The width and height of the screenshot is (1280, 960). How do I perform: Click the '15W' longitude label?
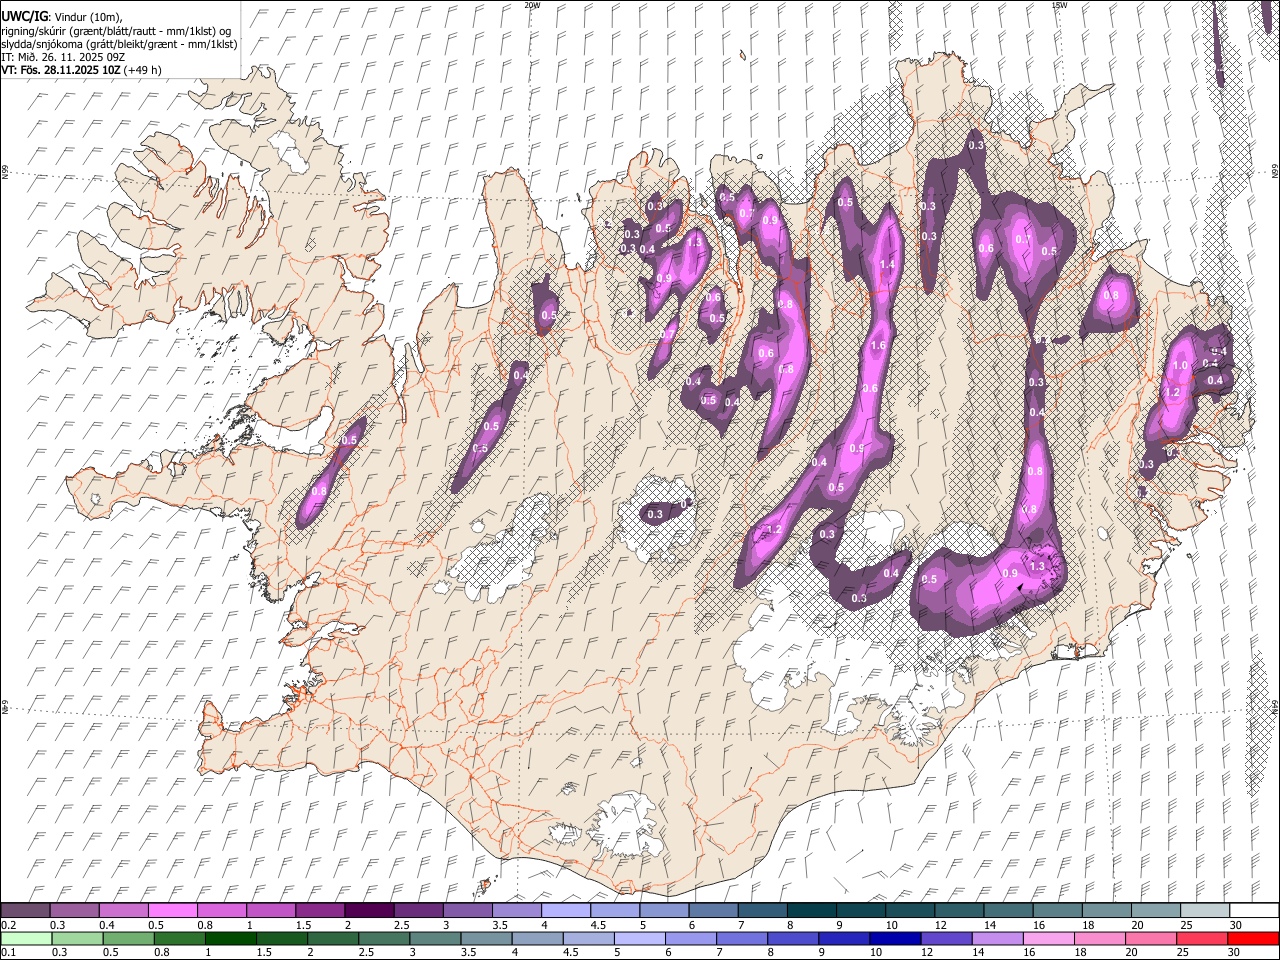click(1059, 5)
